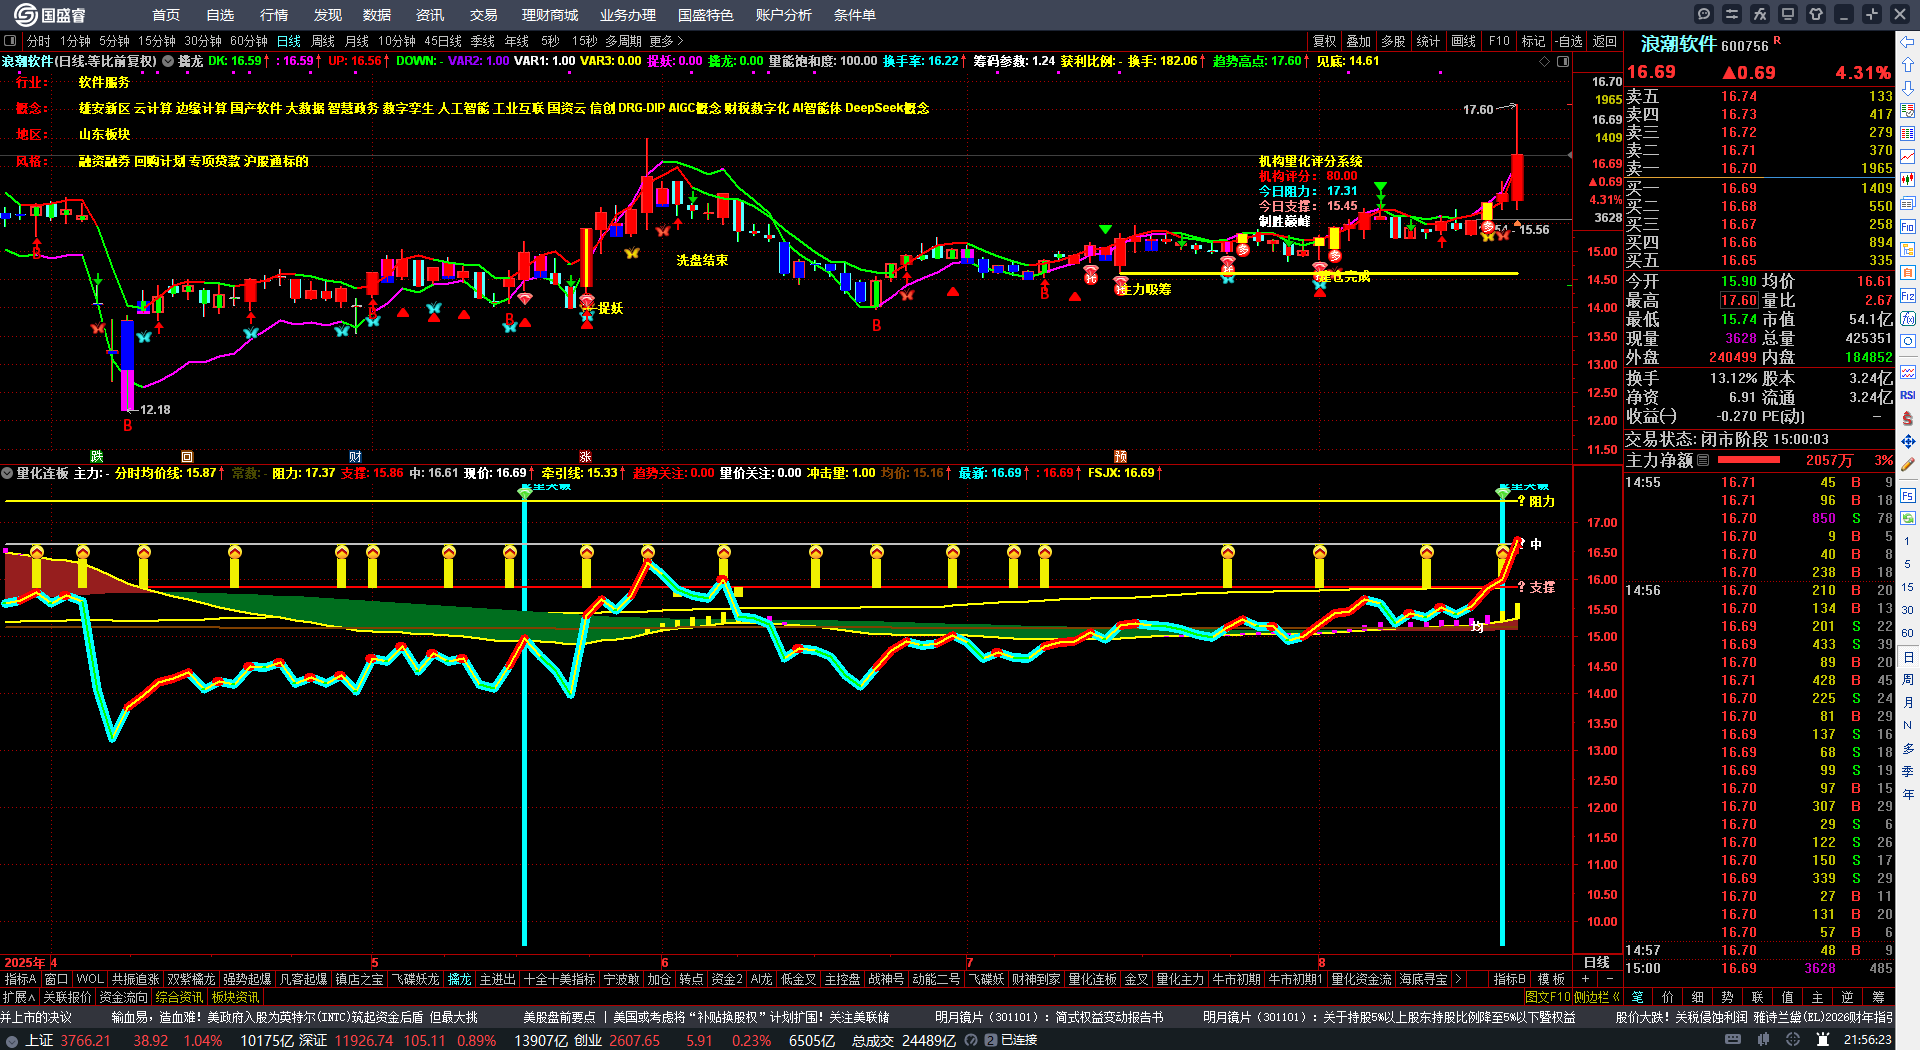Screen dimensions: 1920x1050
Task: Click the Guosheng logo at top left
Action: (48, 14)
